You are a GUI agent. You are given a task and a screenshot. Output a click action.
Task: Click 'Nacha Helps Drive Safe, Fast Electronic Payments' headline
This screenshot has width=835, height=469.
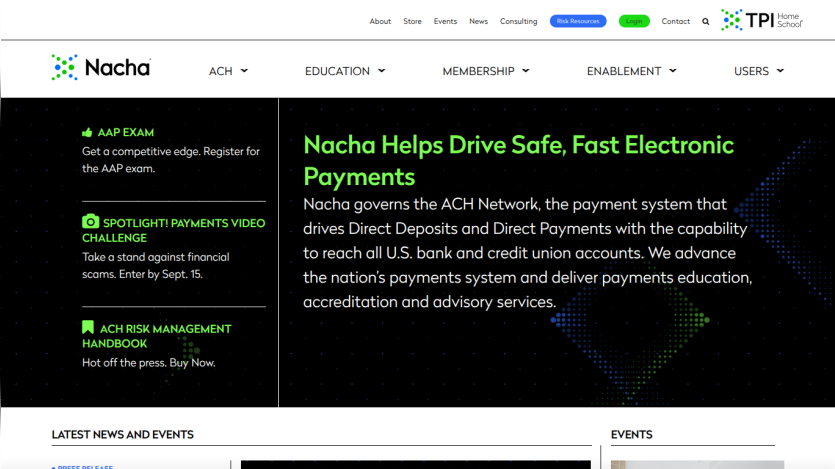point(518,160)
